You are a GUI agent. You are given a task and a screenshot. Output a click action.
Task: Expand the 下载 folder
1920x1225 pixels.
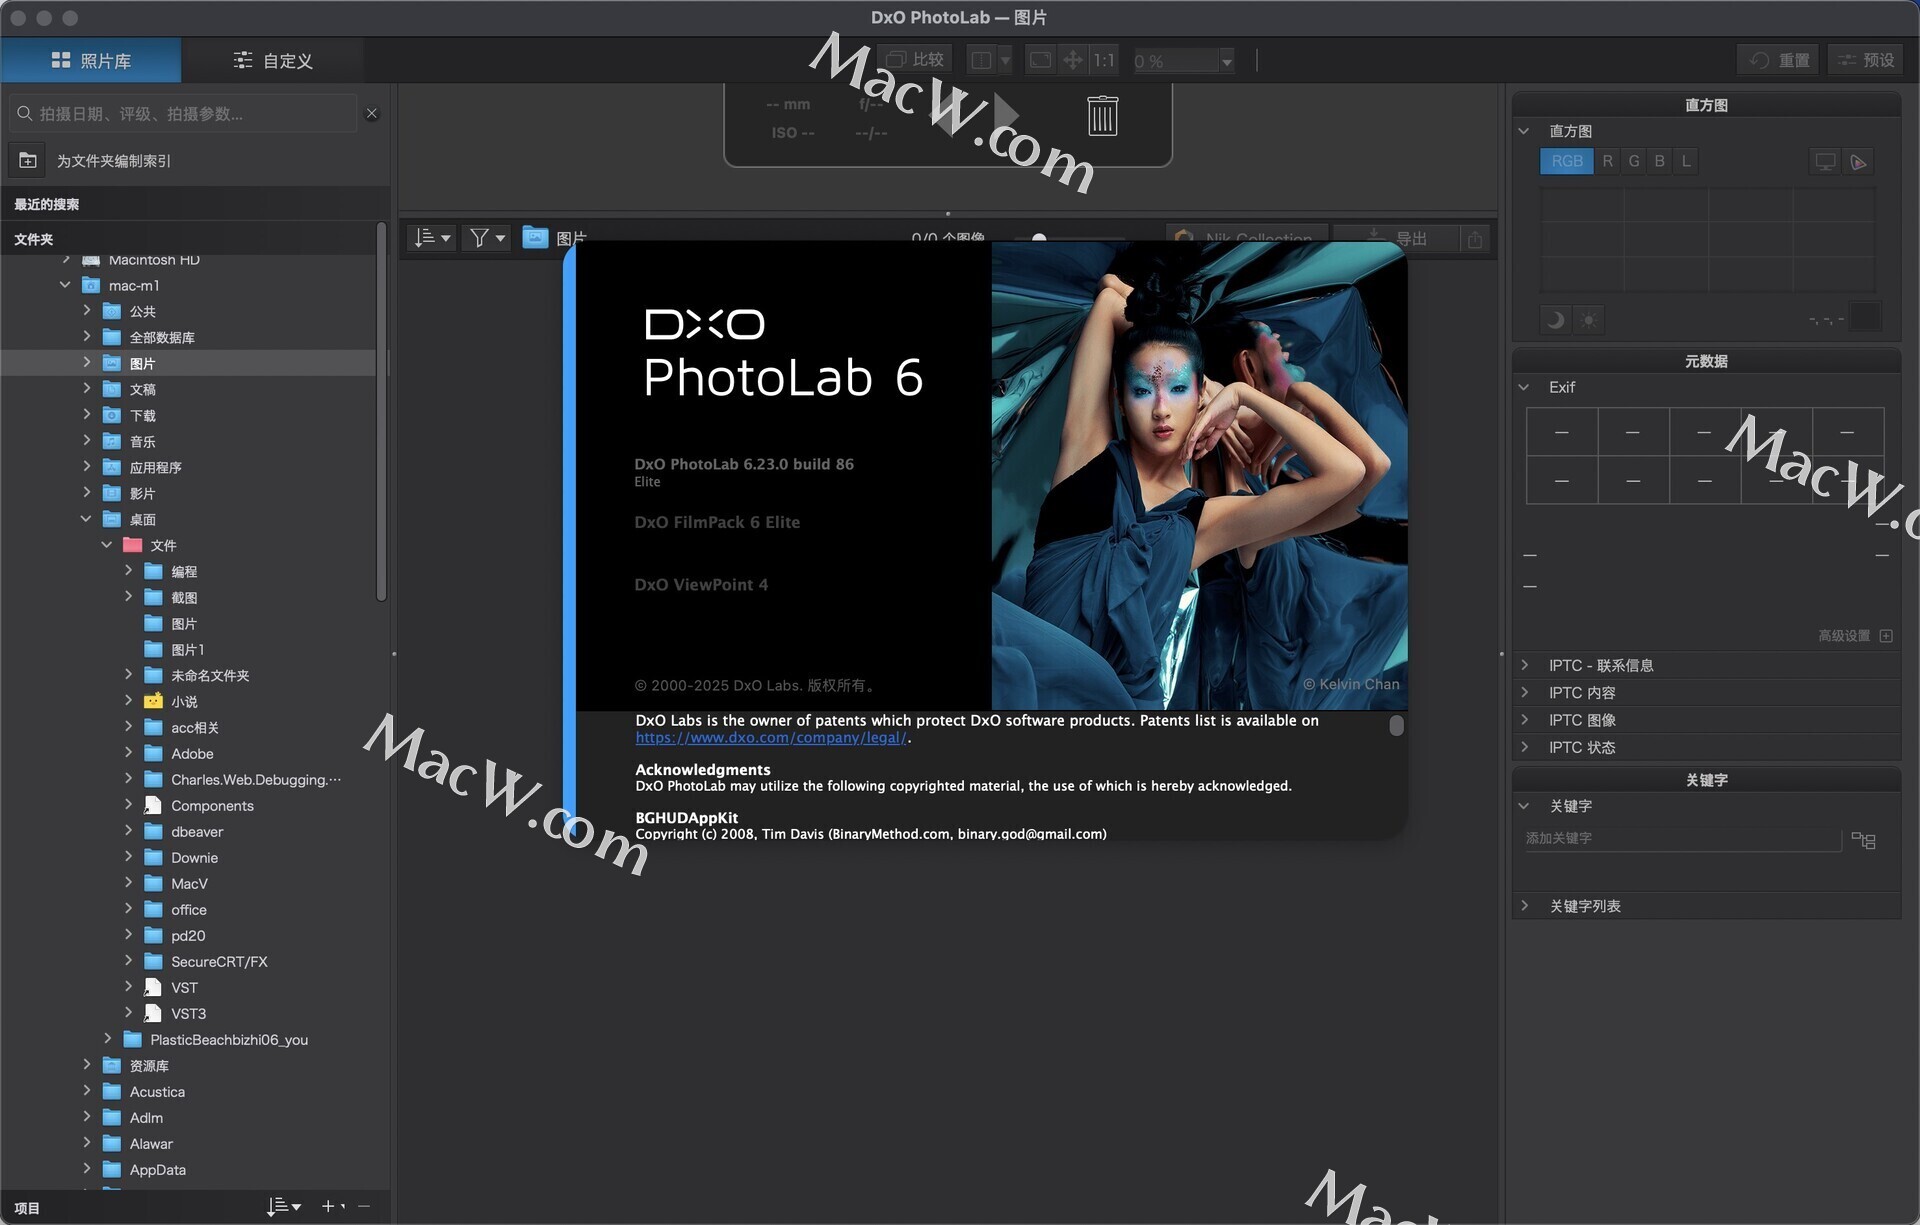(87, 414)
